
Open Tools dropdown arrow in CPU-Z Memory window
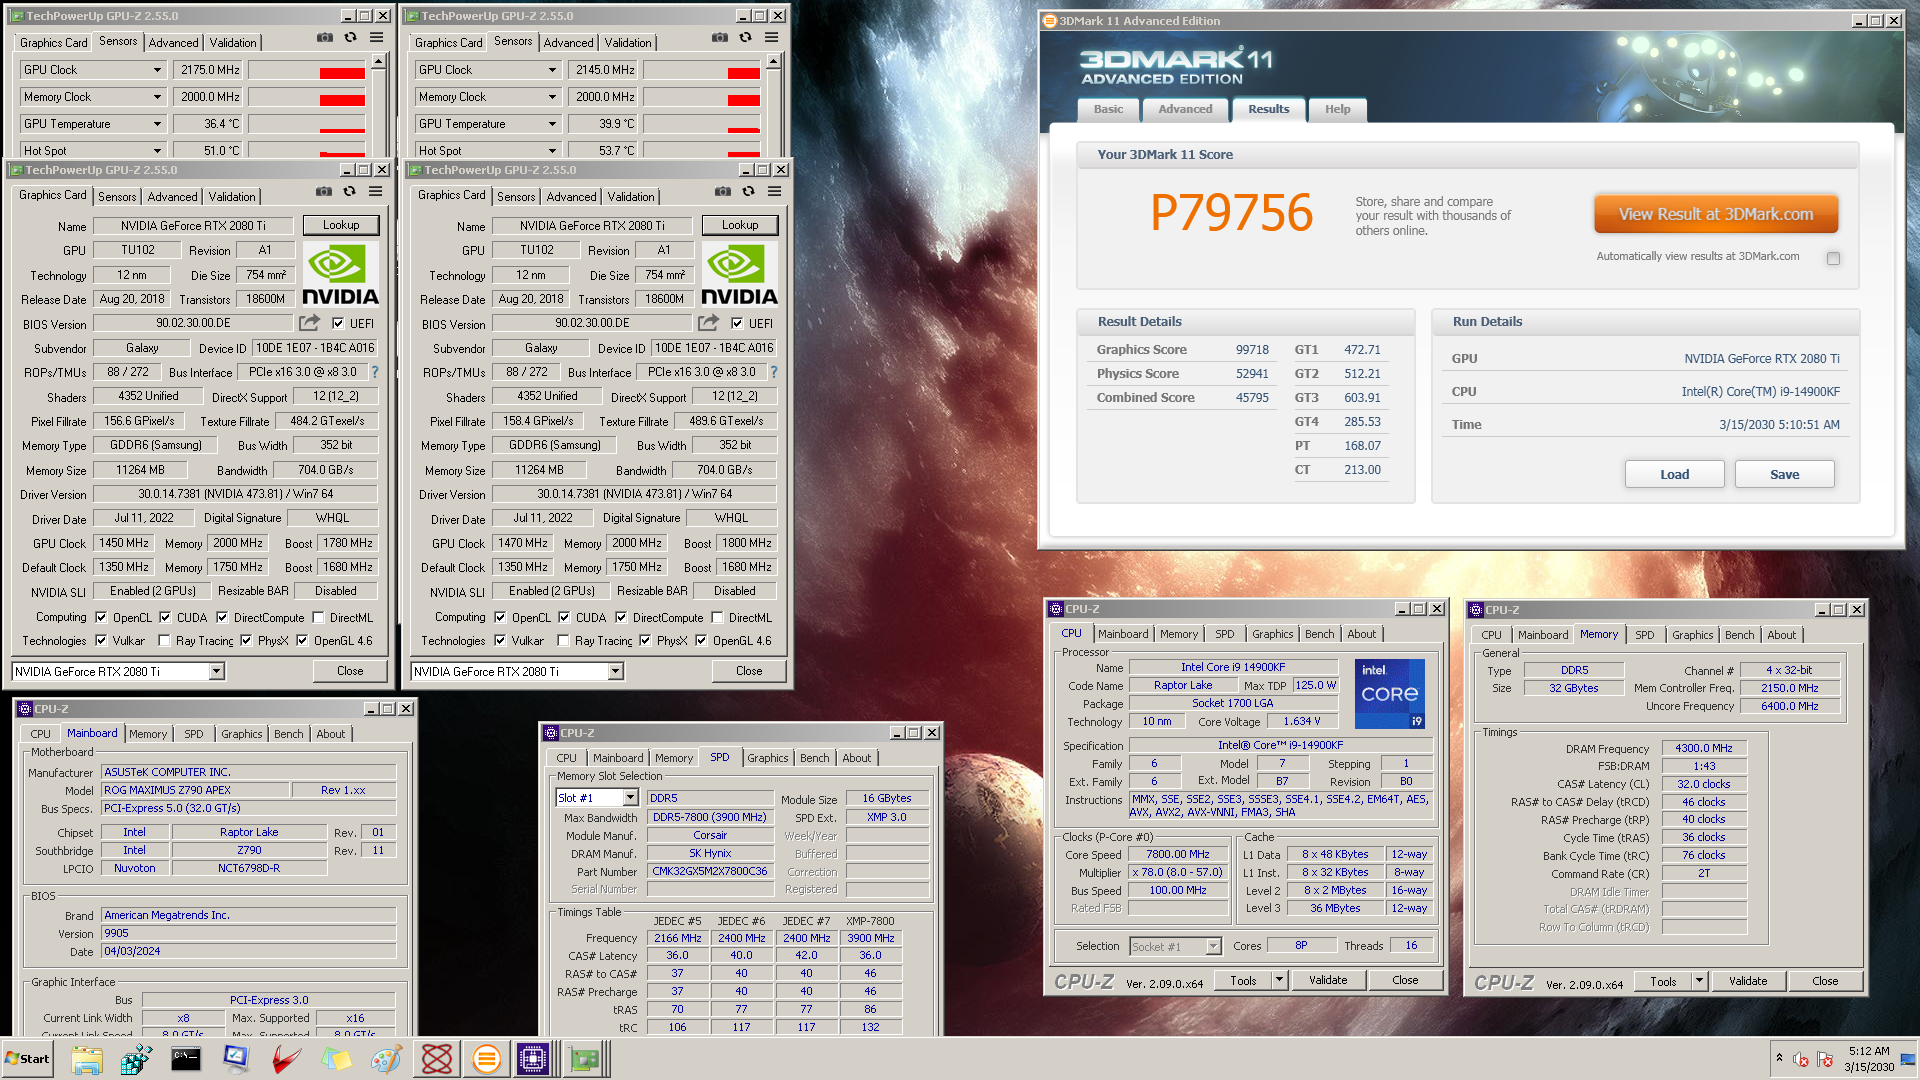tap(1699, 982)
